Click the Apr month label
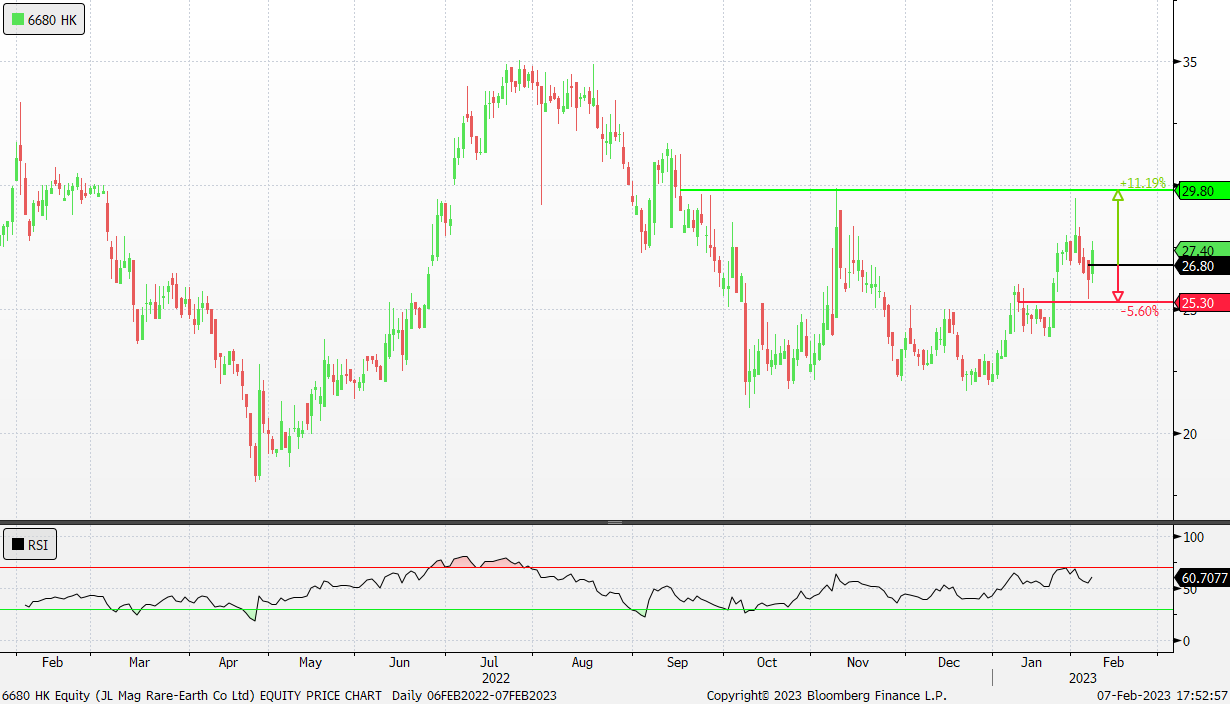Viewport: 1230px width, 704px height. tap(228, 662)
